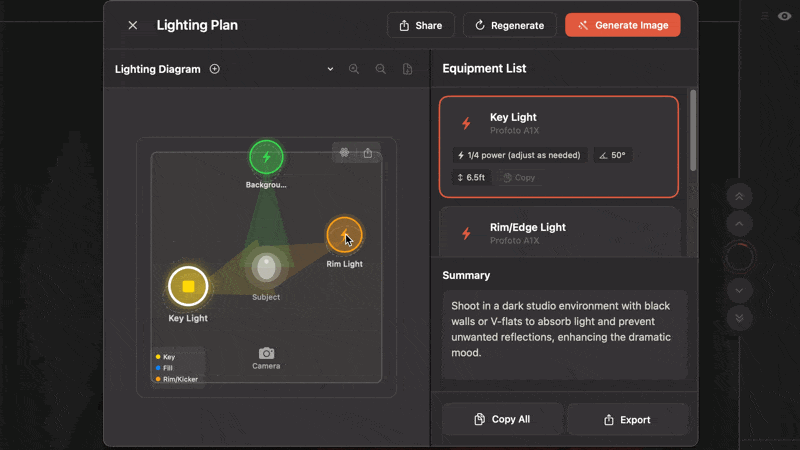This screenshot has width=800, height=450.
Task: Toggle the eye visibility icon top right
Action: [785, 15]
